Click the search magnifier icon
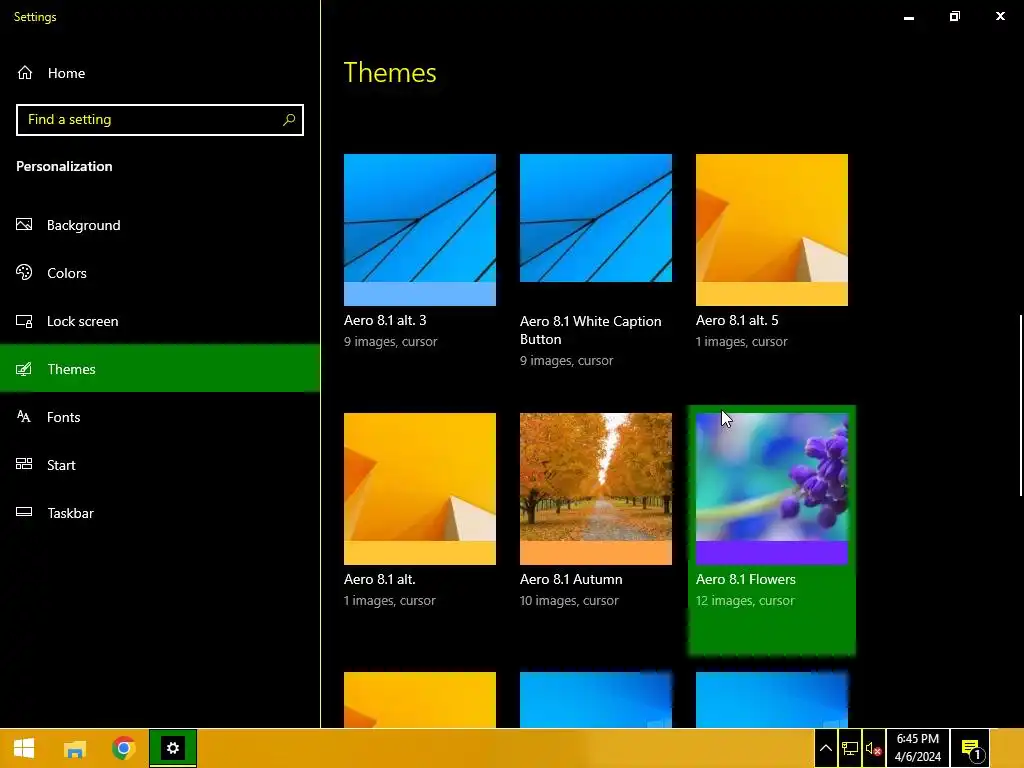The width and height of the screenshot is (1024, 768). point(289,120)
